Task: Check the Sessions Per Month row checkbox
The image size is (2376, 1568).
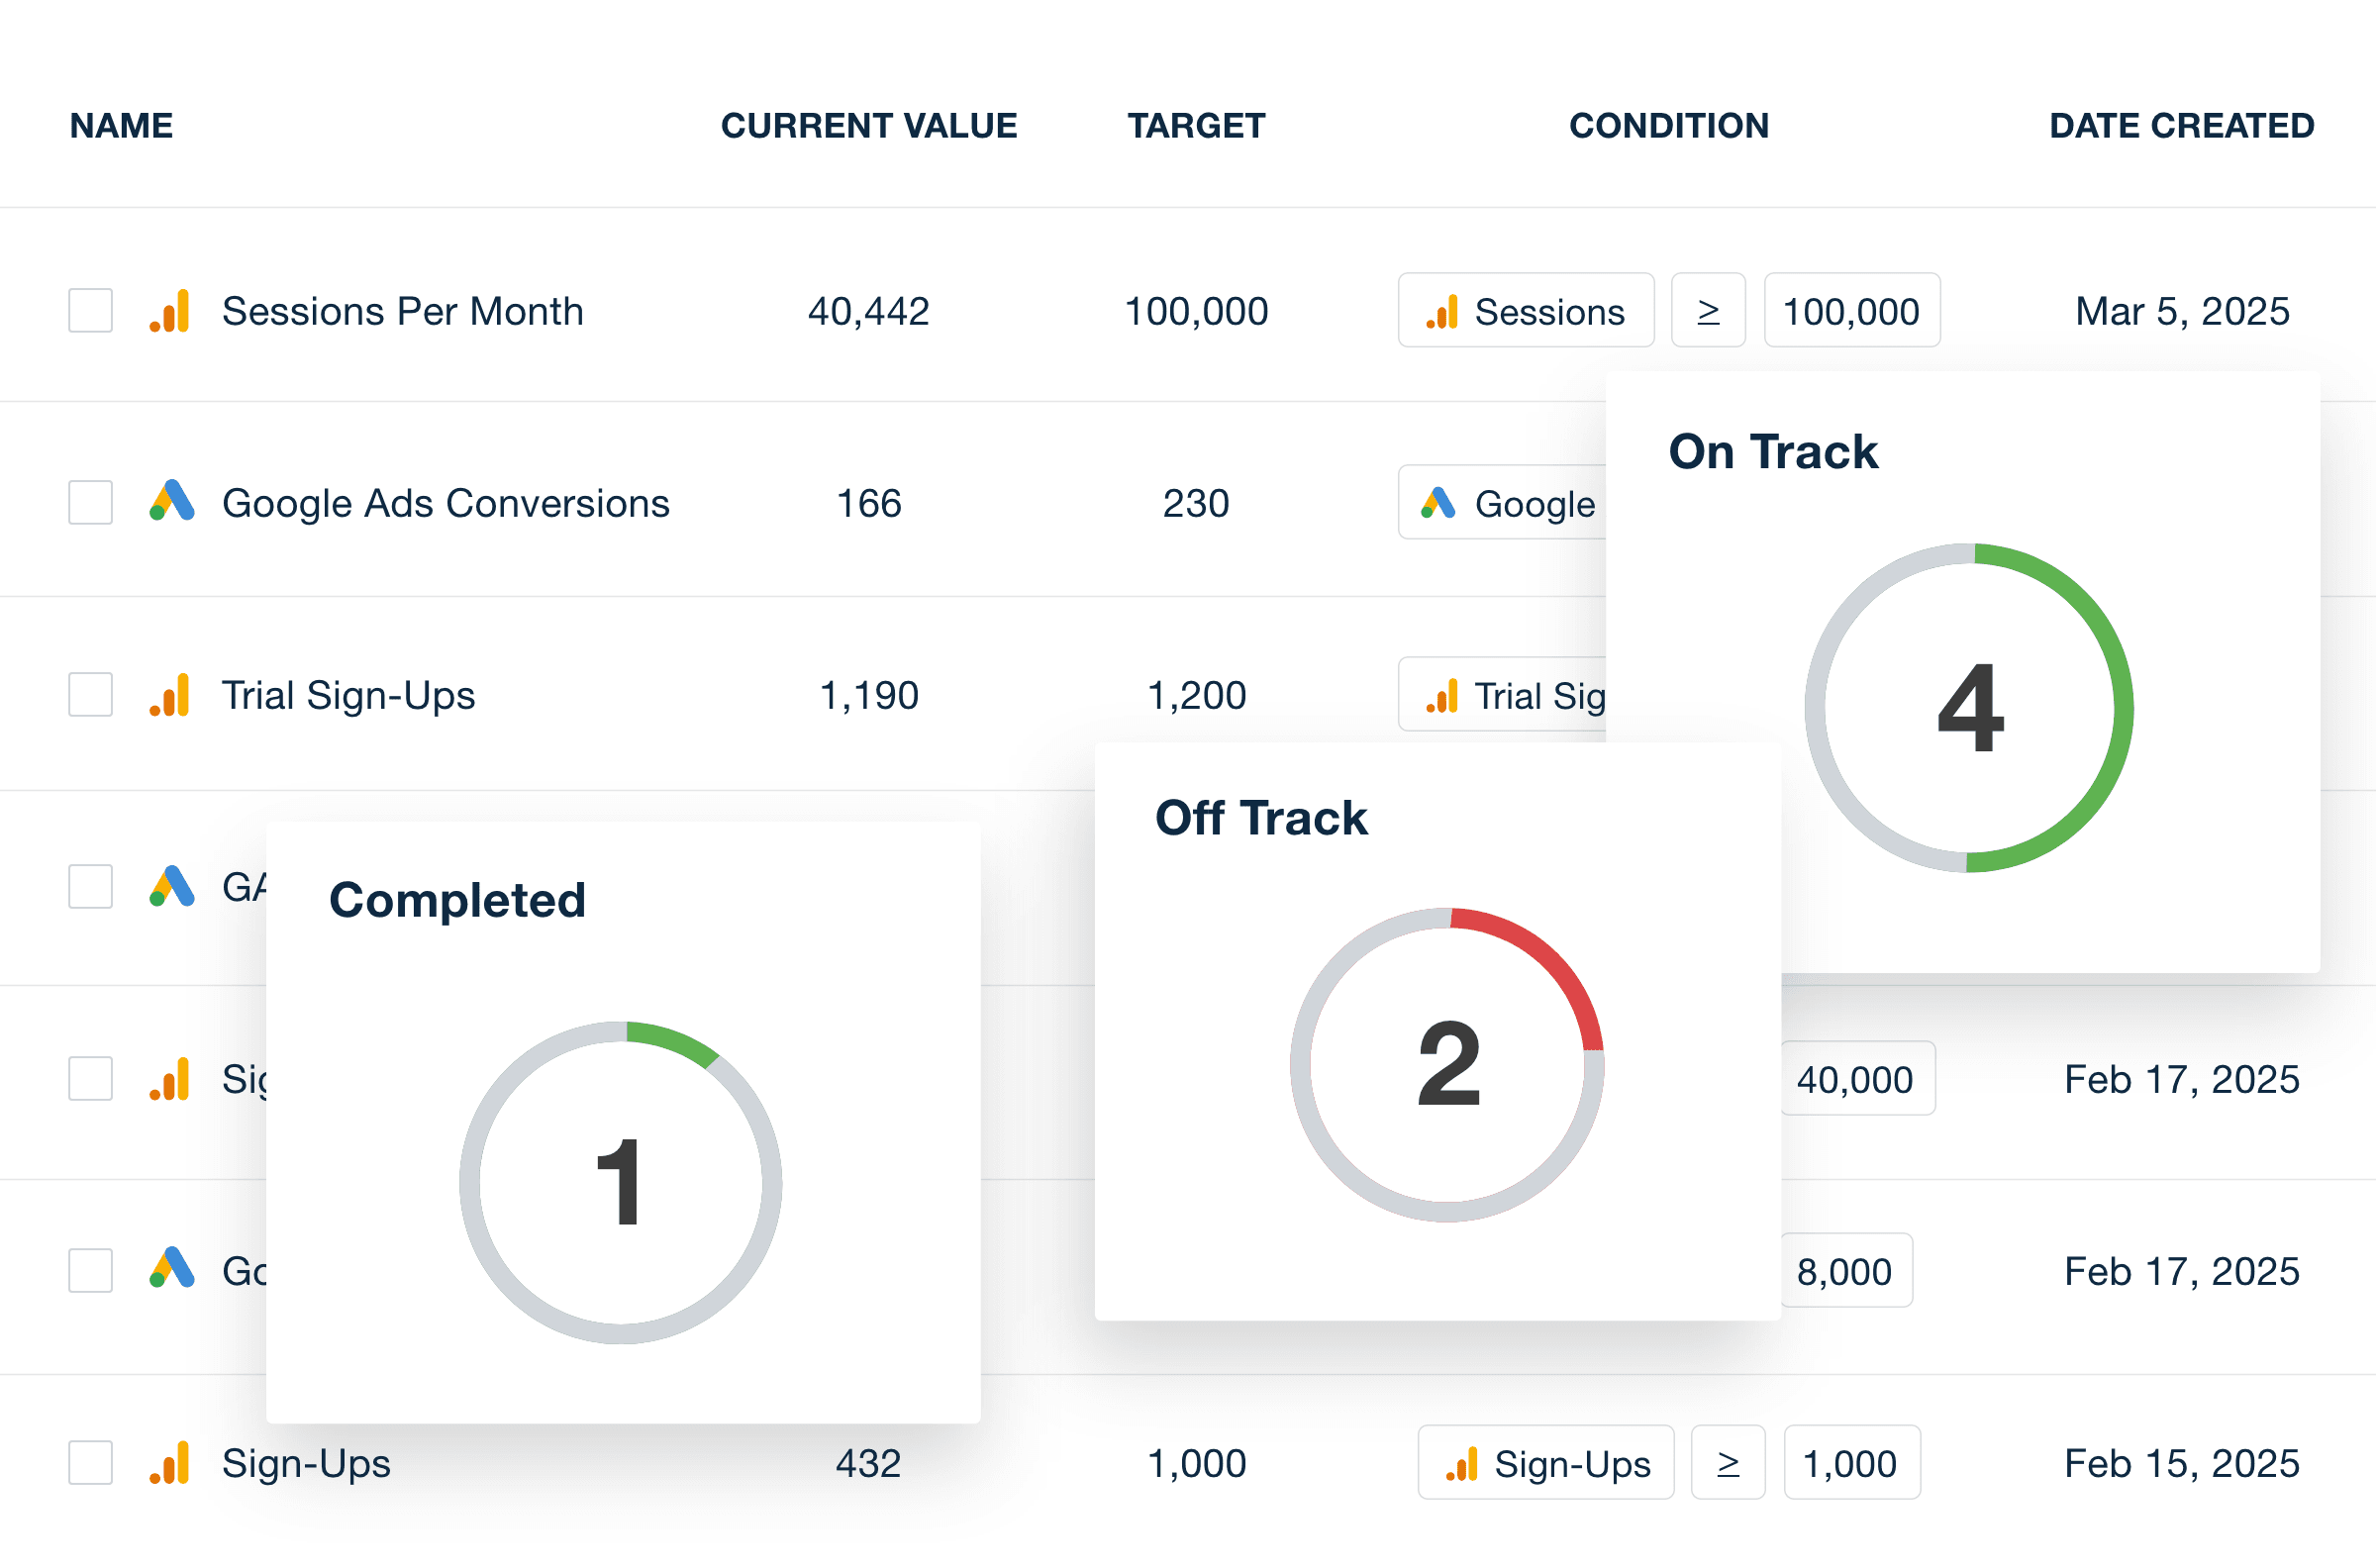Action: point(90,311)
